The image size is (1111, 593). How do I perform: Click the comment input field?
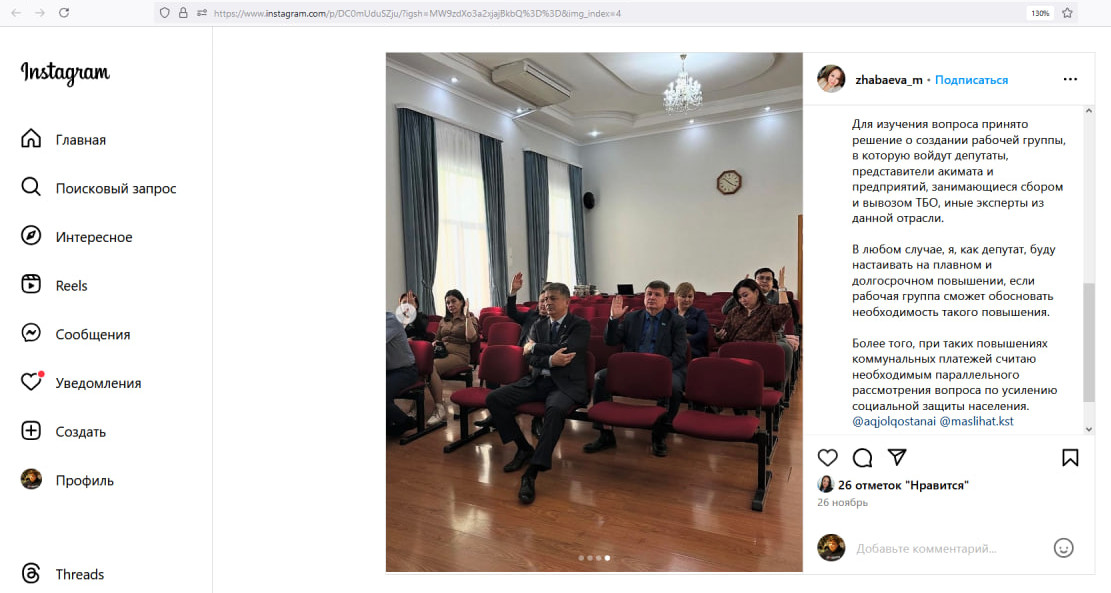949,548
